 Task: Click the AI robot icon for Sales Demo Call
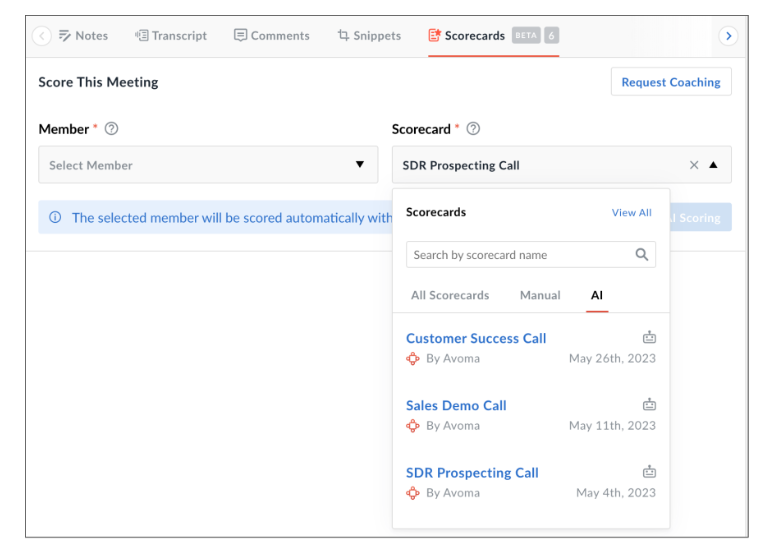pos(649,405)
